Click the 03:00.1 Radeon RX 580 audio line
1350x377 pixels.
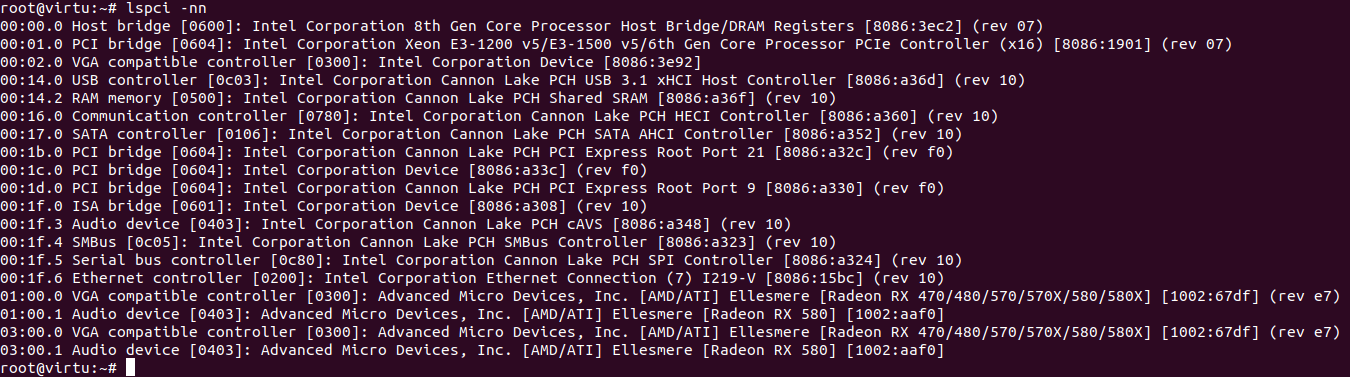click(472, 349)
